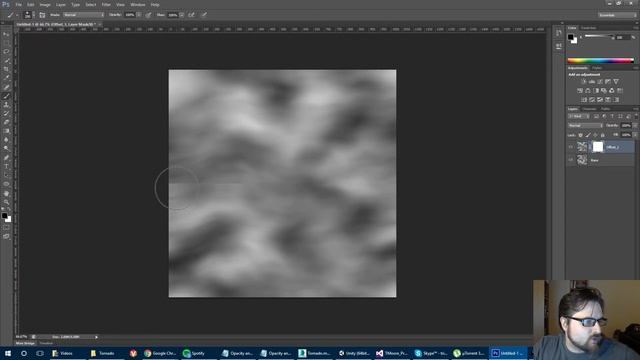Open the Window menu
This screenshot has width=640, height=360.
click(138, 4)
